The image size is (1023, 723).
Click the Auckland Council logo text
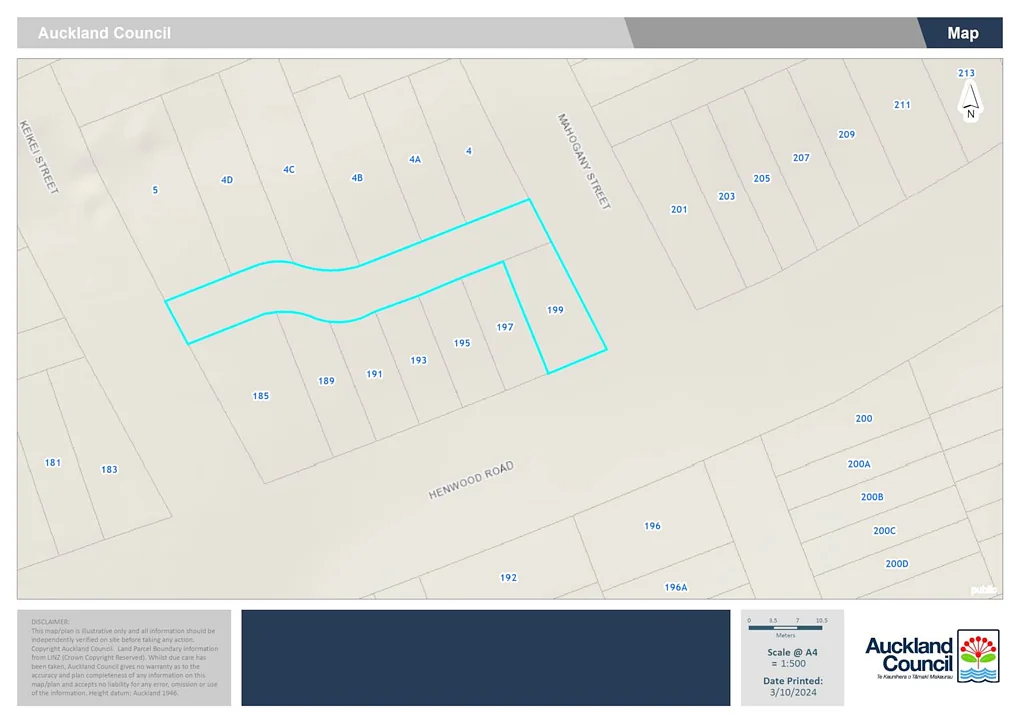coord(908,655)
